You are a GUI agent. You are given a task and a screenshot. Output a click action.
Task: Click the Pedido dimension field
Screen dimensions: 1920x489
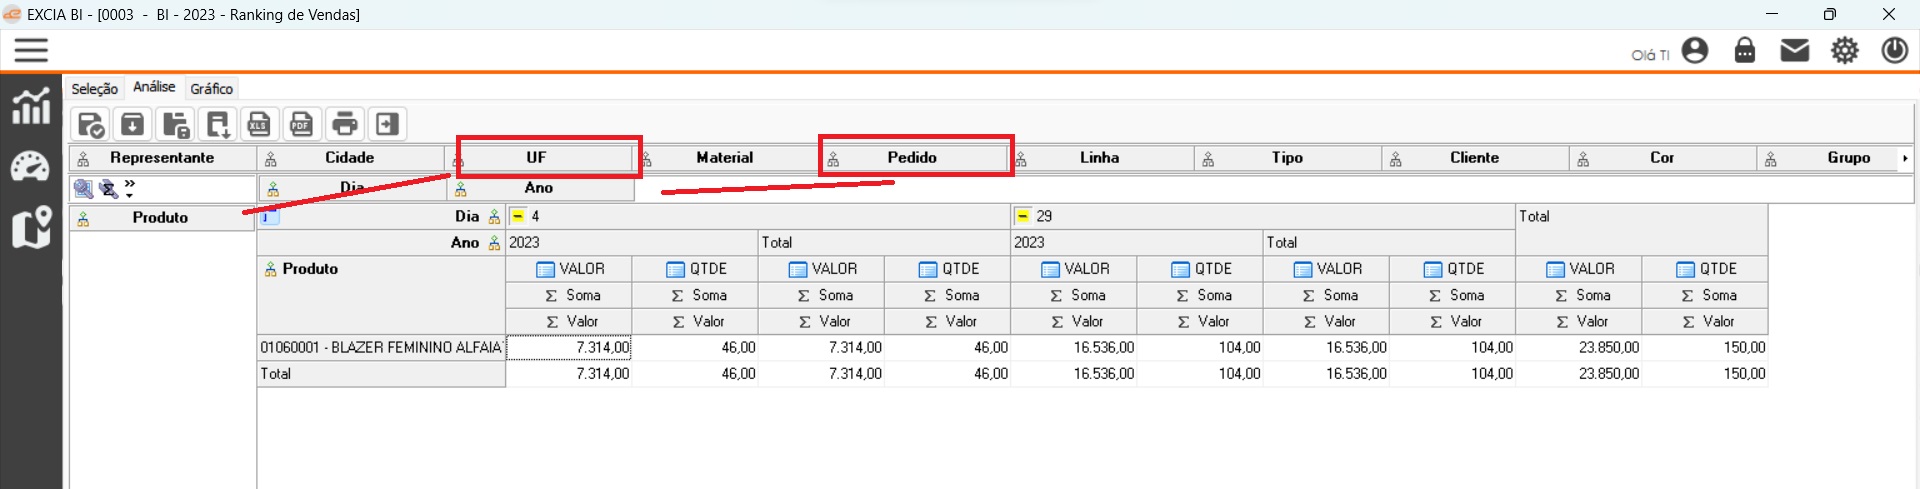point(912,158)
